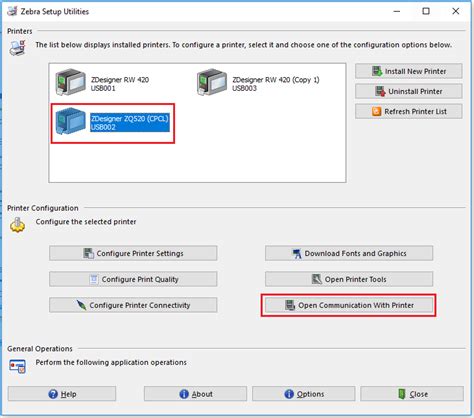Image resolution: width=474 pixels, height=418 pixels.
Task: Open Configure Print Quality
Action: point(133,279)
